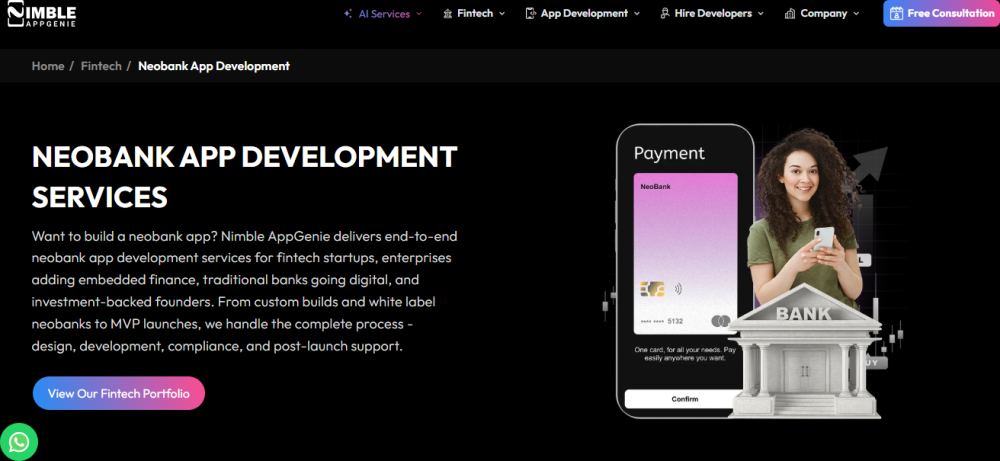
Task: Click the Nimble AppGenie logo
Action: click(x=41, y=13)
